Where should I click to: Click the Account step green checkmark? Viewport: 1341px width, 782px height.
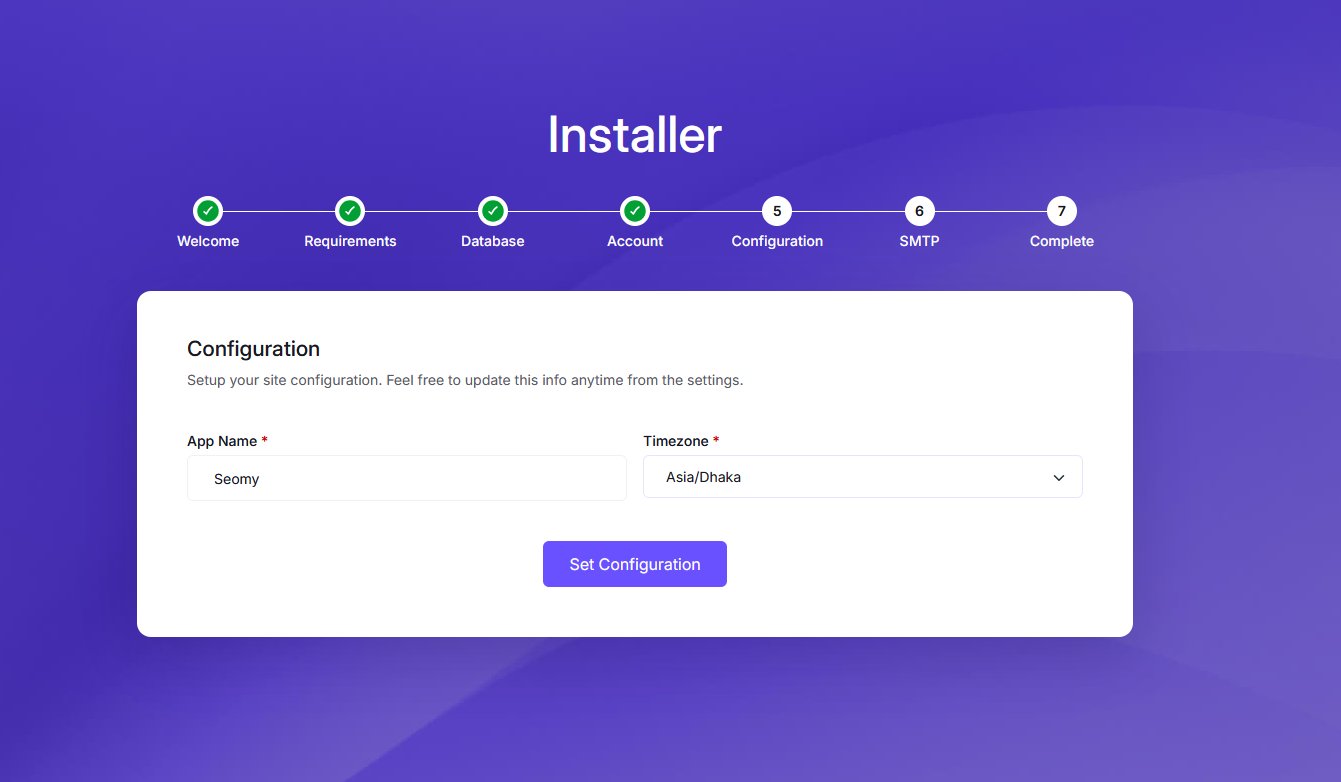point(635,211)
